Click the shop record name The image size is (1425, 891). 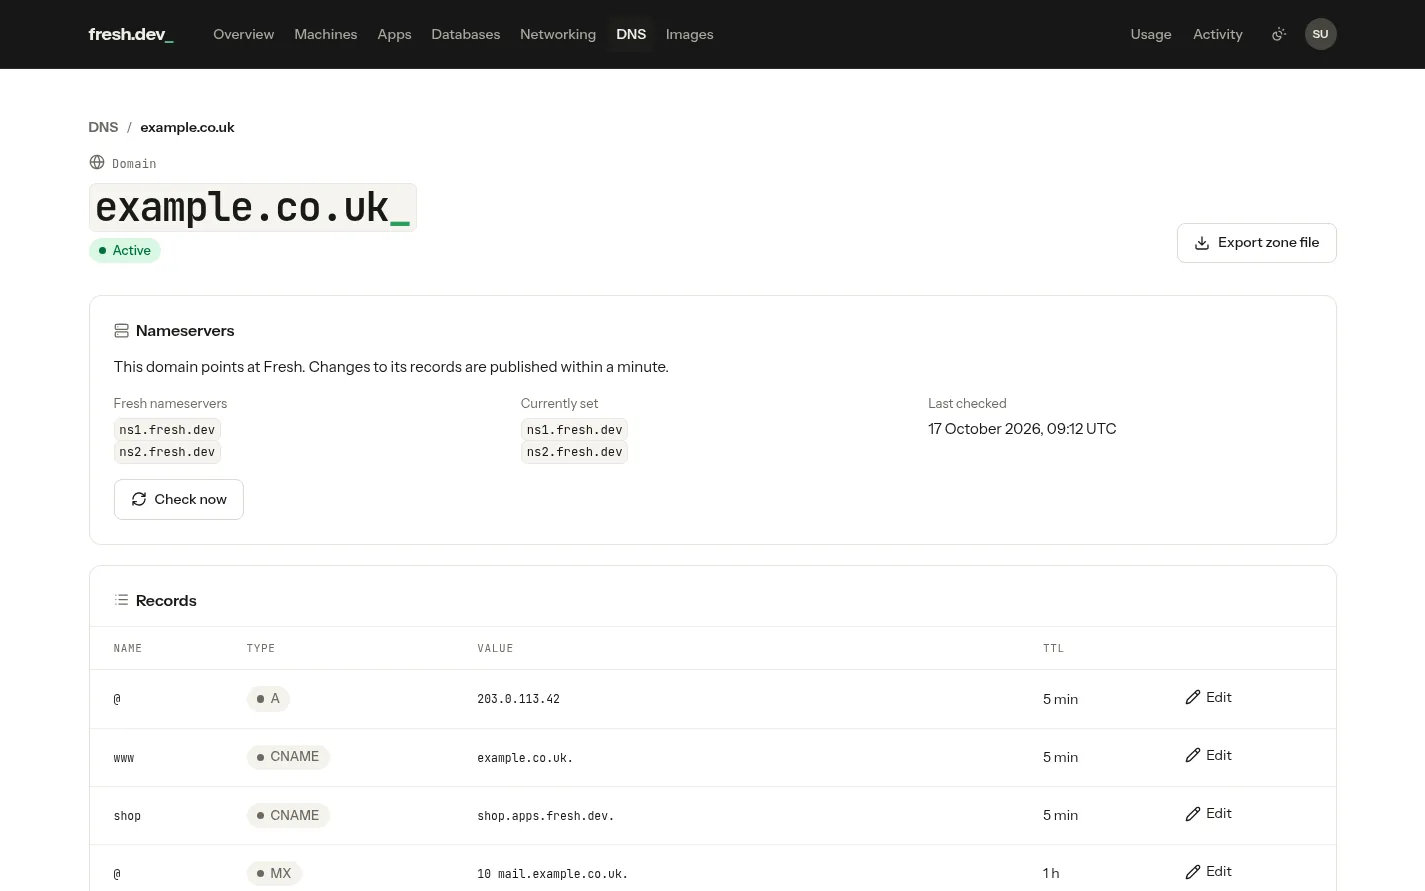127,816
